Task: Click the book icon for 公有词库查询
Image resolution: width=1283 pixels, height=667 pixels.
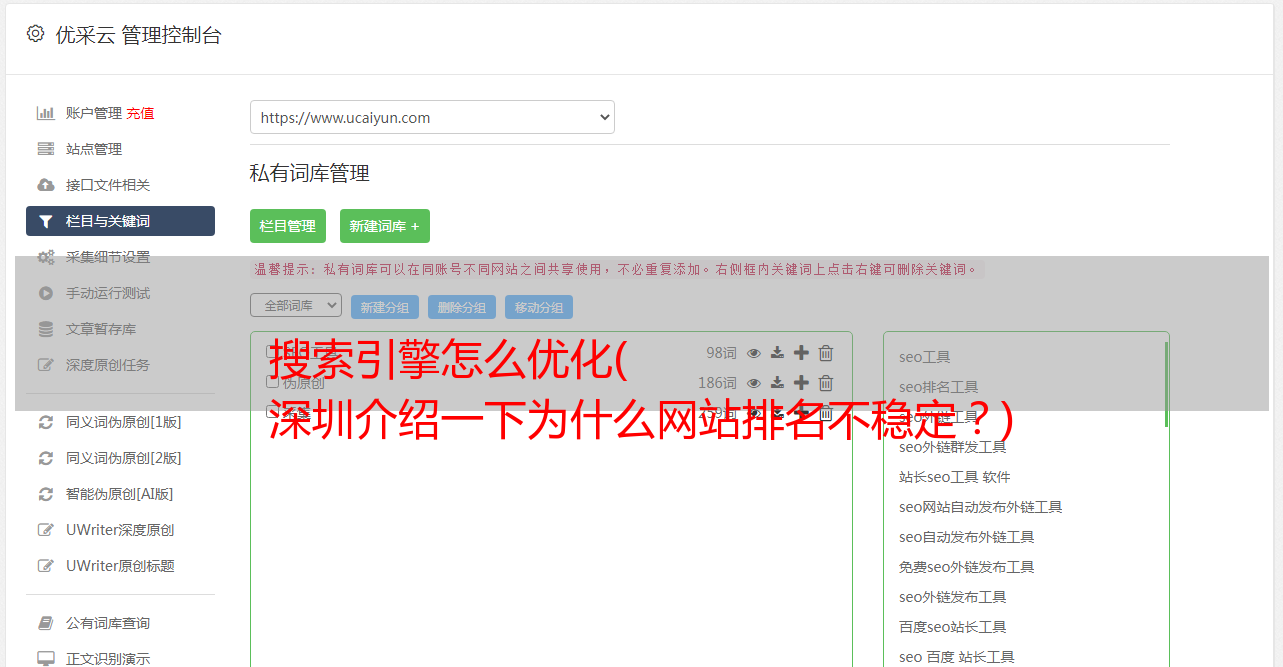Action: tap(45, 623)
